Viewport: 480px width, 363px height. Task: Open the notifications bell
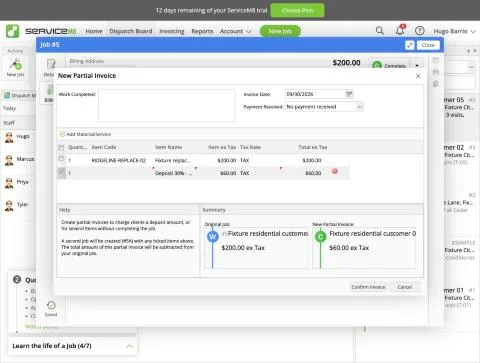coord(400,30)
